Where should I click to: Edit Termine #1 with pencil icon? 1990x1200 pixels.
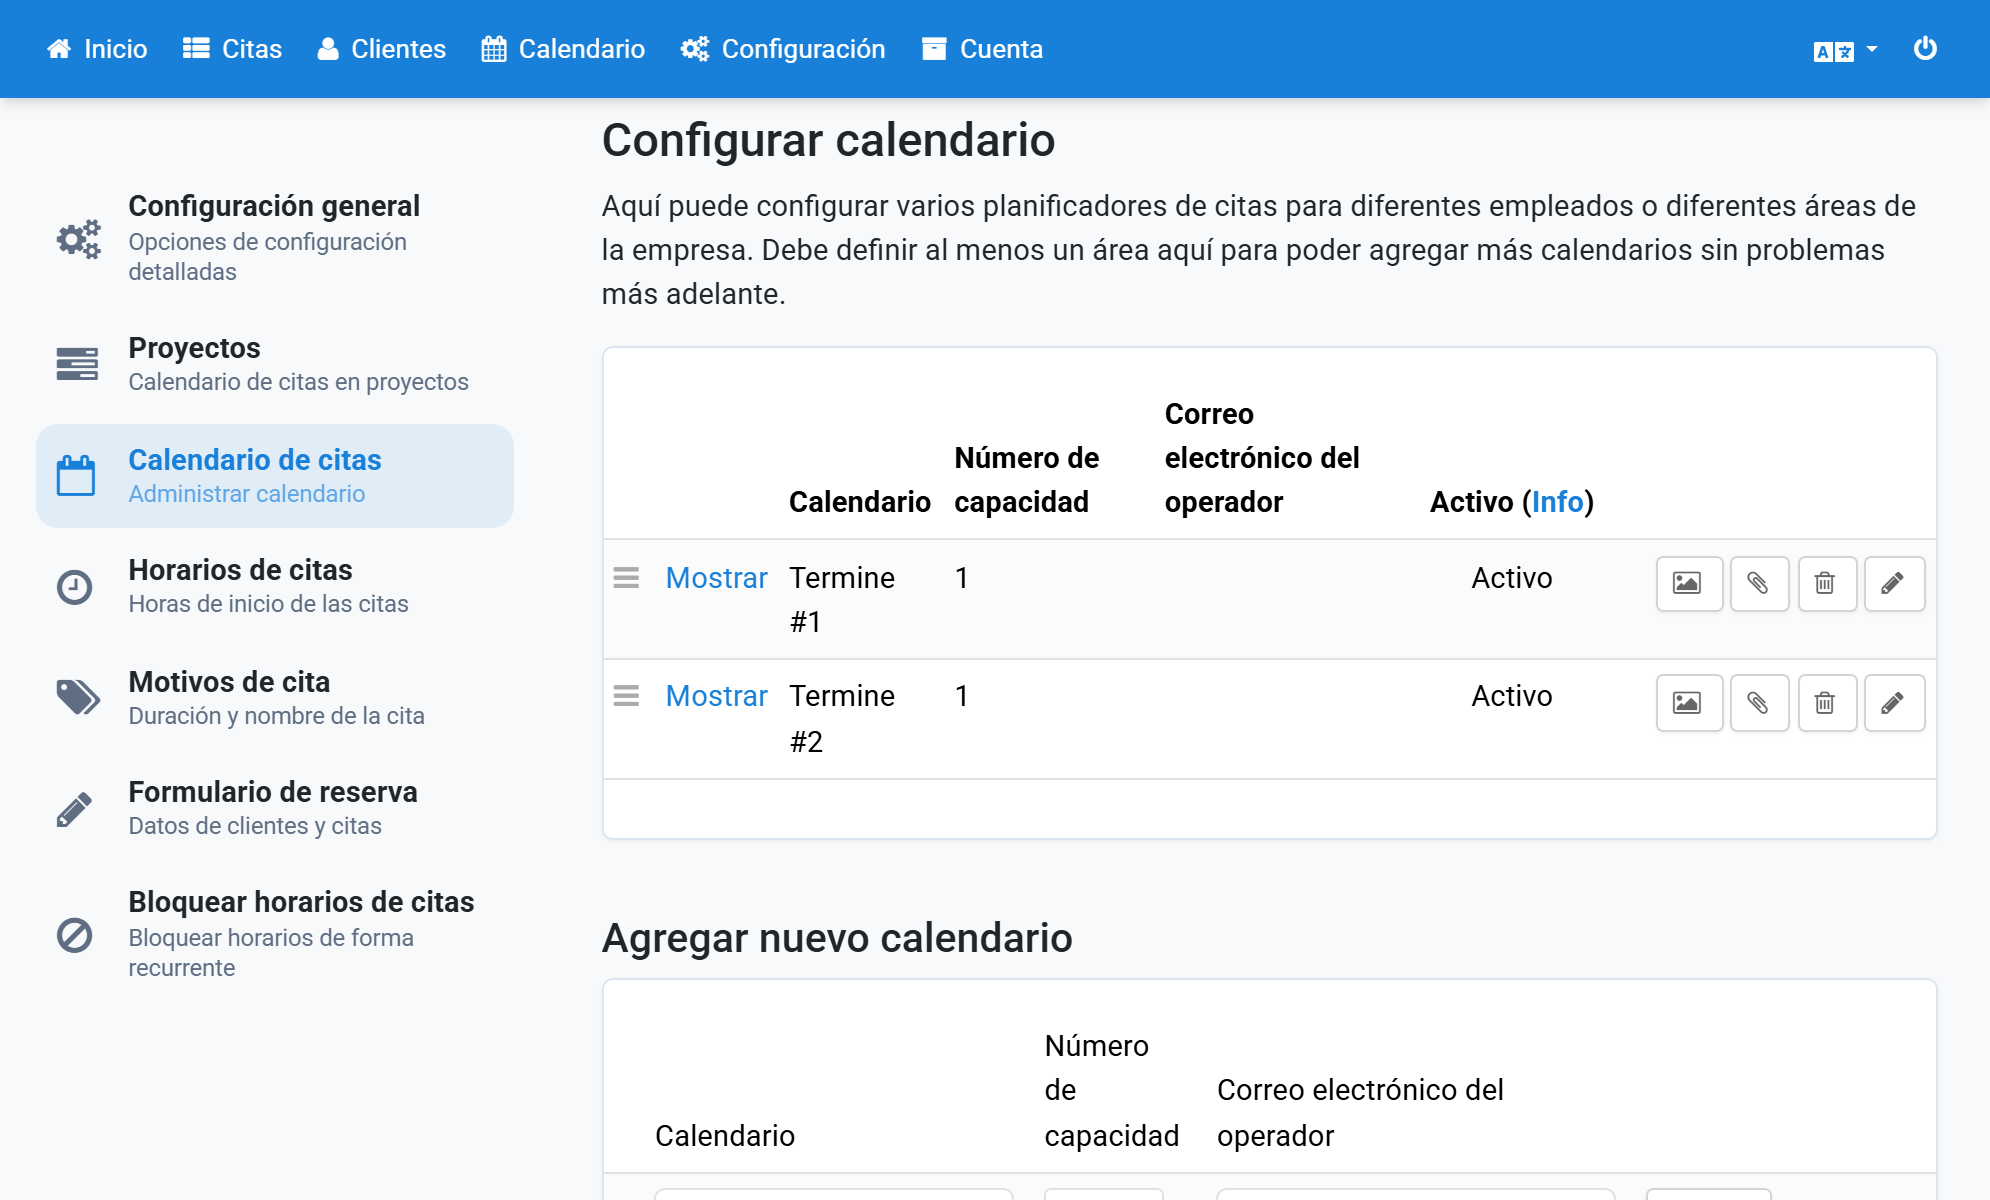pyautogui.click(x=1894, y=583)
